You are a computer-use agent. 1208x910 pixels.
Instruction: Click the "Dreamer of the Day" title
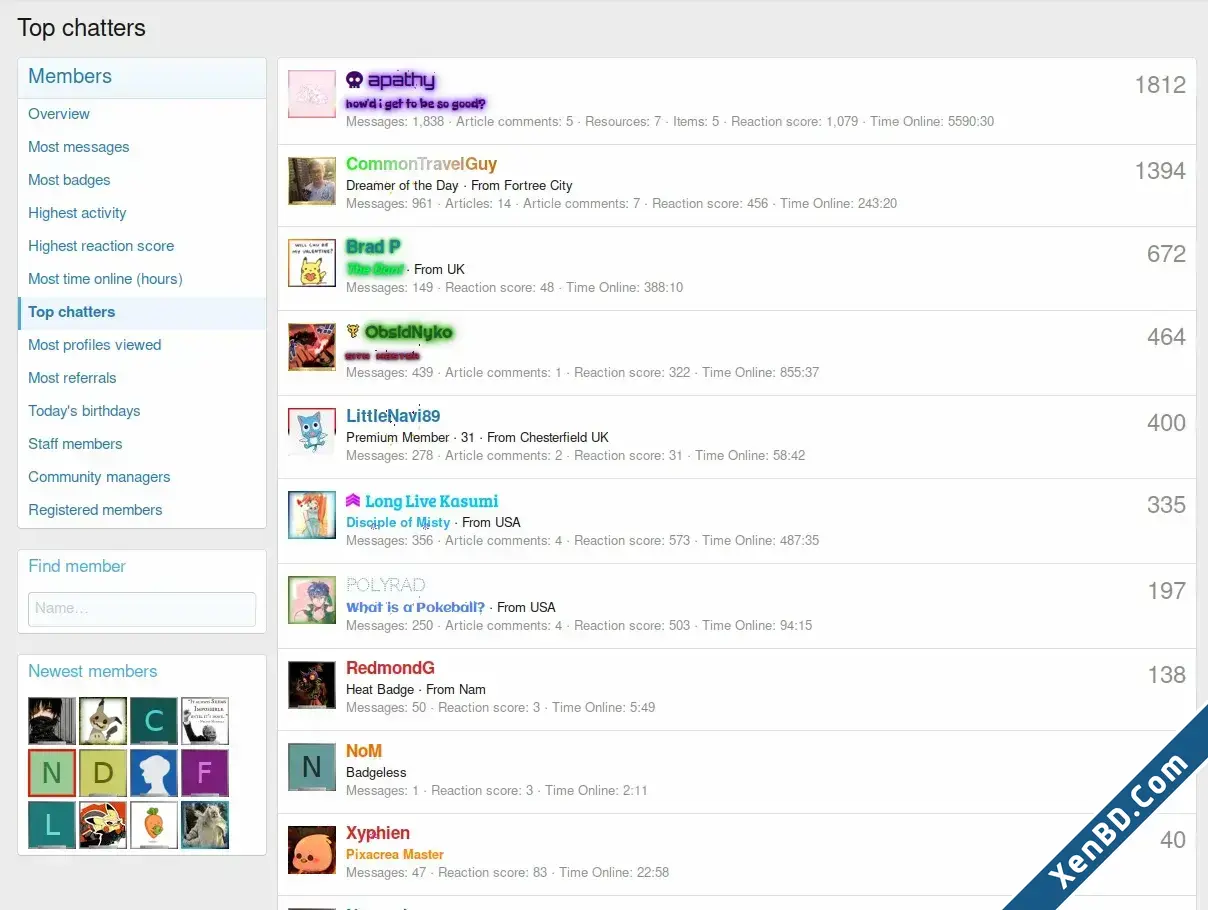pyautogui.click(x=402, y=185)
